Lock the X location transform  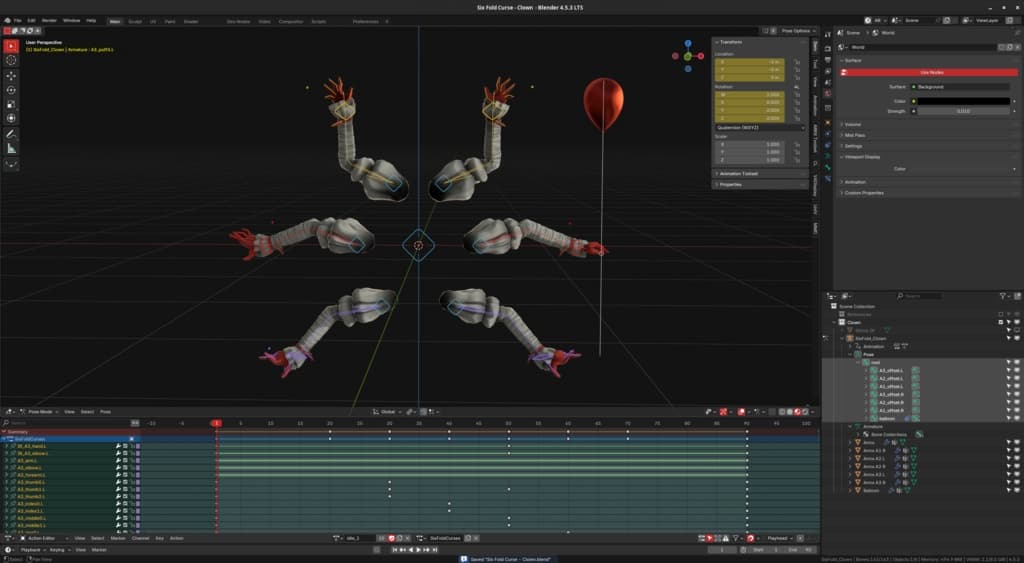tap(797, 62)
